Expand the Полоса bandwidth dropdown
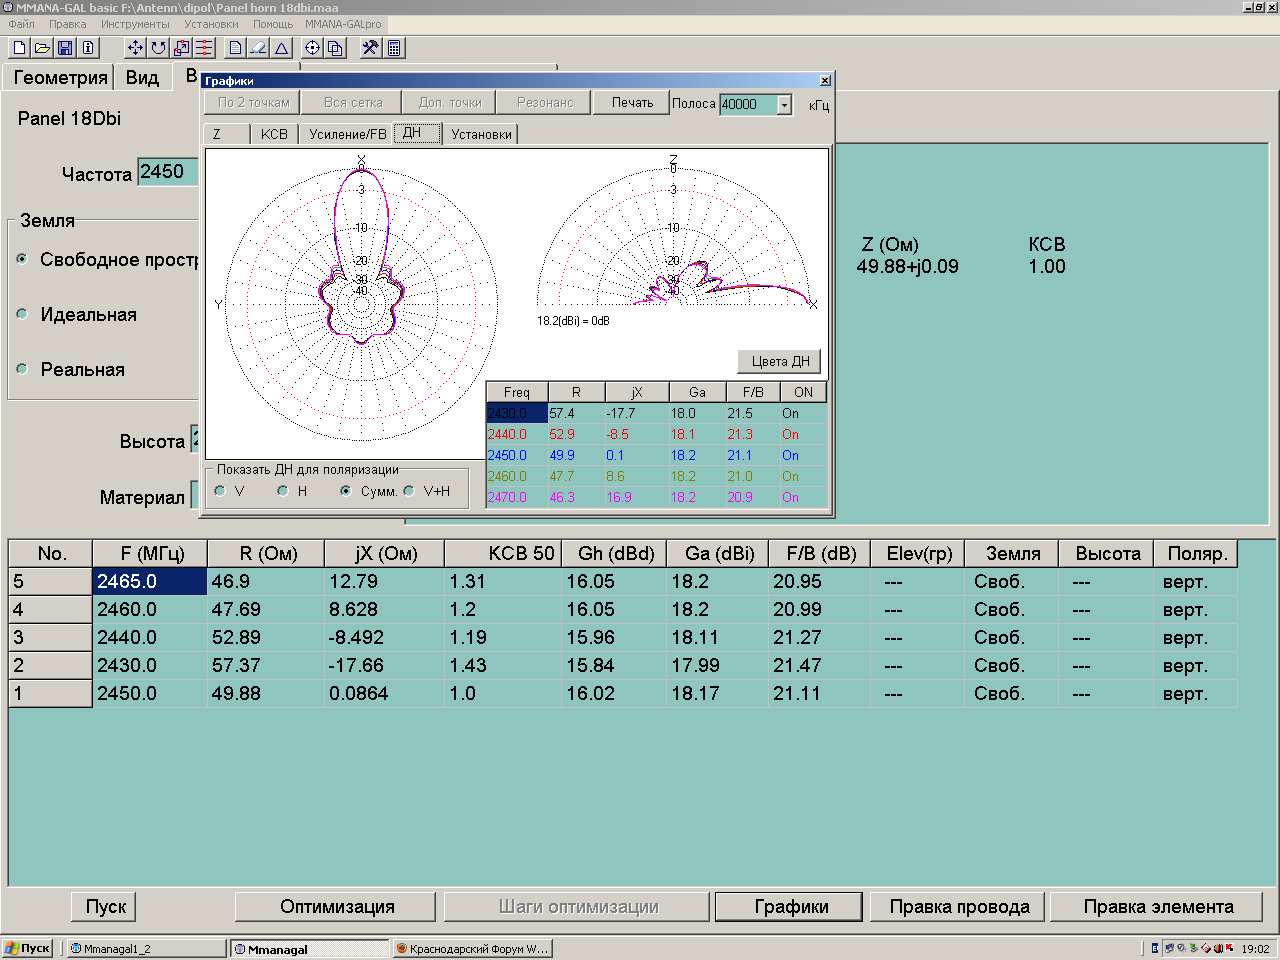Screen dimensions: 1280x960 pos(784,105)
